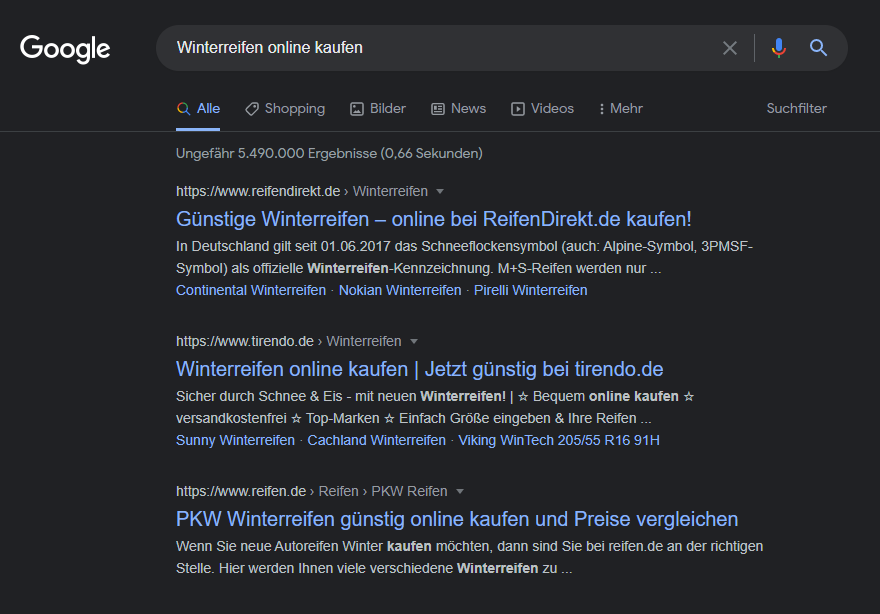
Task: Click the https://www.reifen.de URL breadcrumb
Action: [x=241, y=491]
